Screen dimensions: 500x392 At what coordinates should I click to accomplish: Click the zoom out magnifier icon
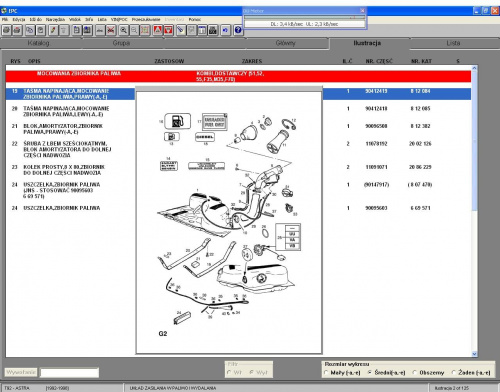(x=134, y=30)
